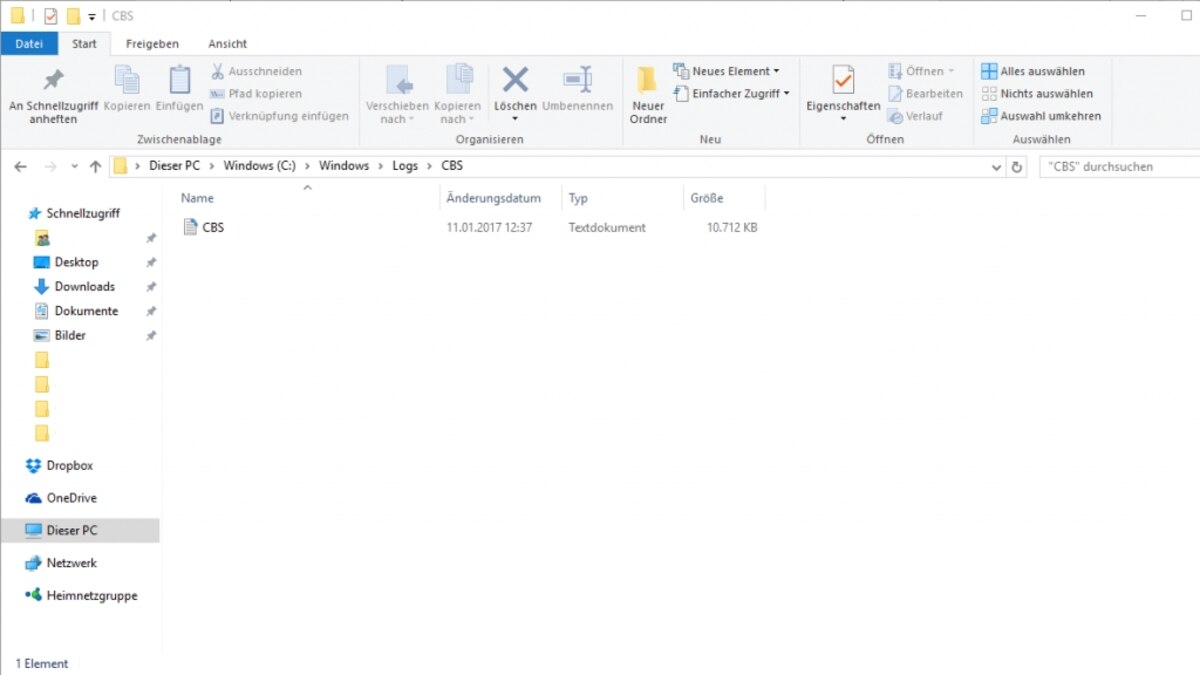This screenshot has width=1200, height=675.
Task: Switch to the Freigeben tab
Action: [152, 44]
